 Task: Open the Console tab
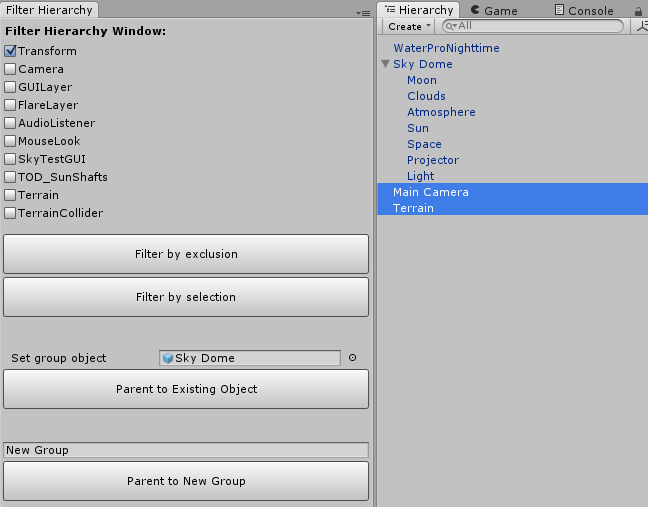584,11
